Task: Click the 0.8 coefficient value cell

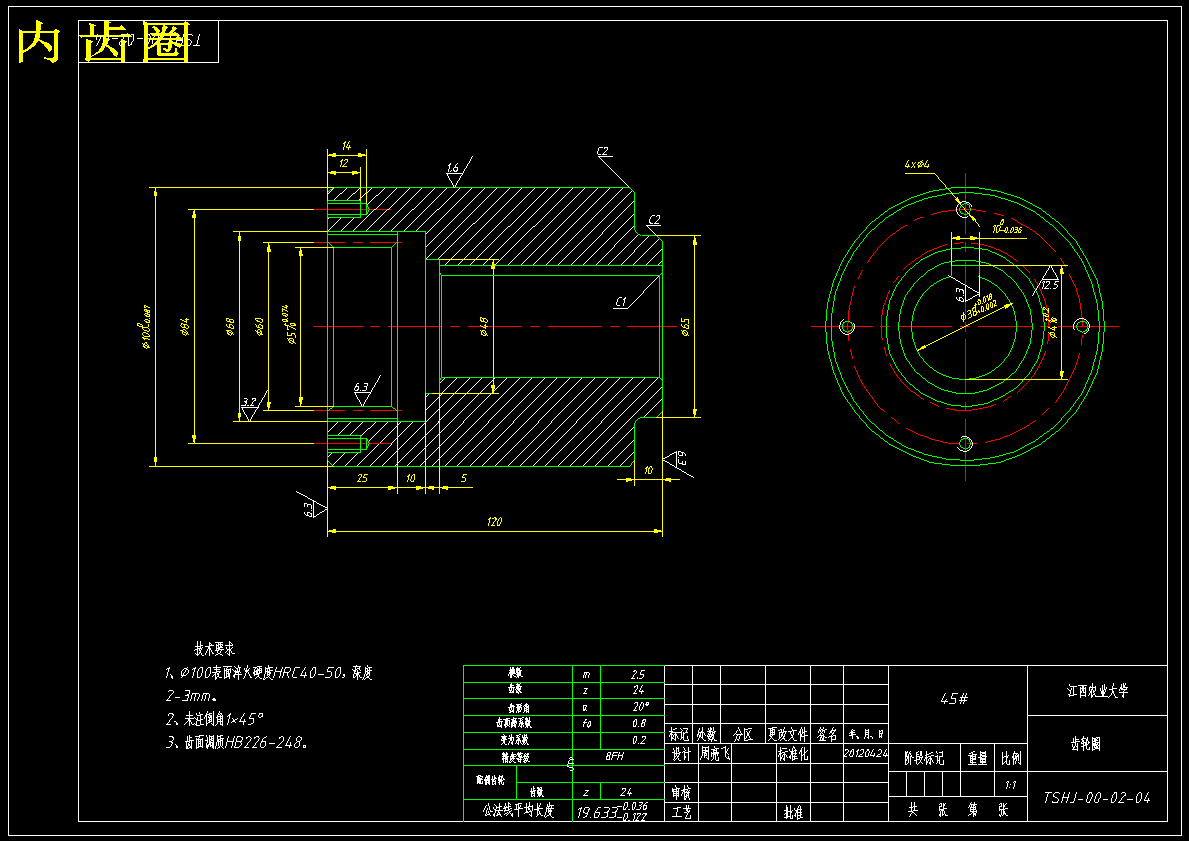Action: (632, 723)
